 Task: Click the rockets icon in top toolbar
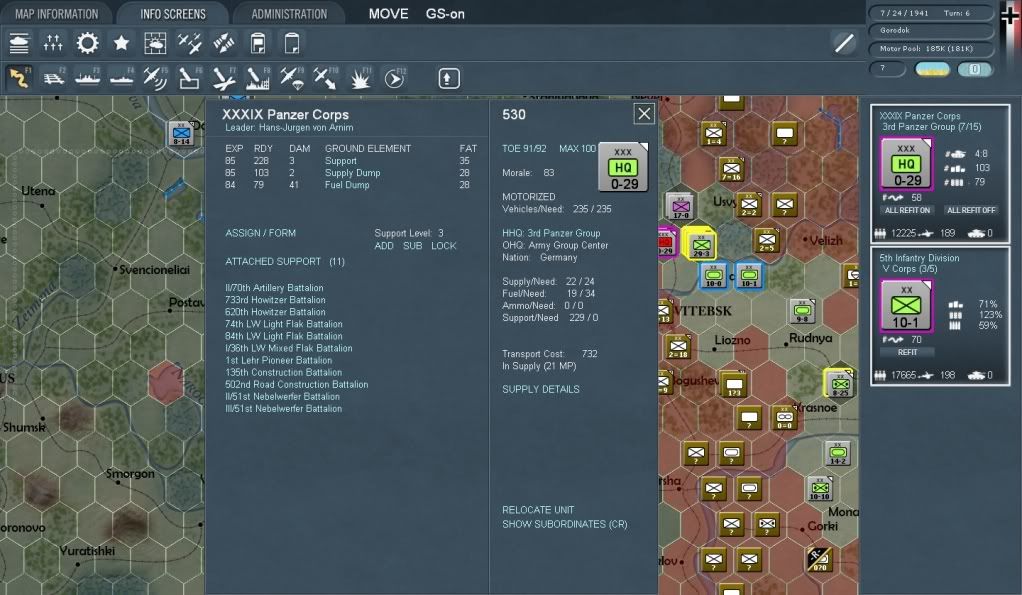click(224, 43)
